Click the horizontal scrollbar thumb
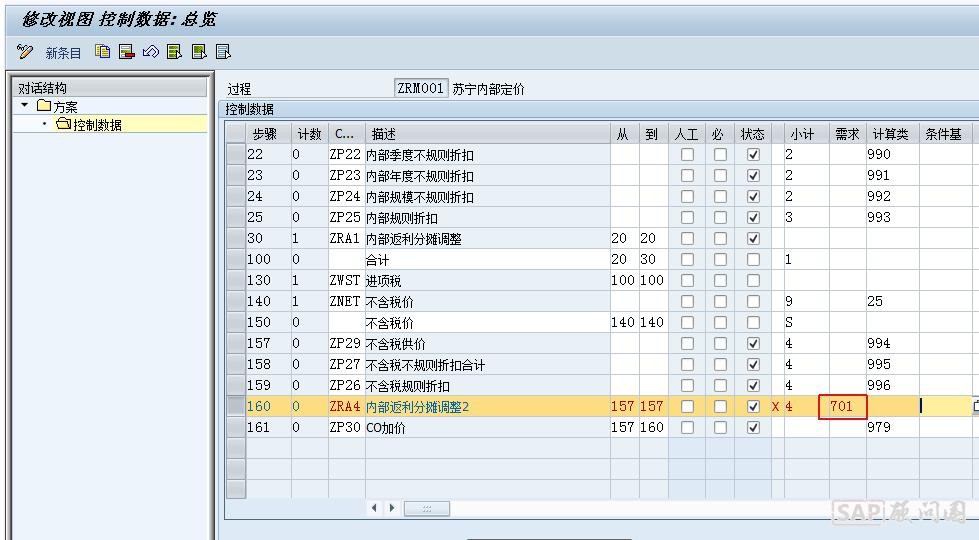Screen dimensions: 979x540 point(427,509)
